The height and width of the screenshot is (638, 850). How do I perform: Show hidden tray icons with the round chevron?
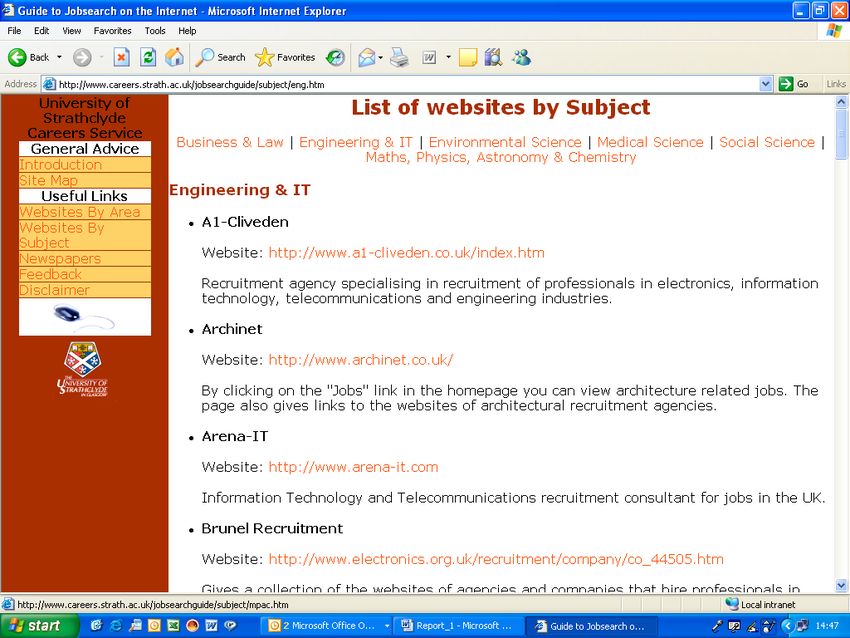click(x=787, y=626)
